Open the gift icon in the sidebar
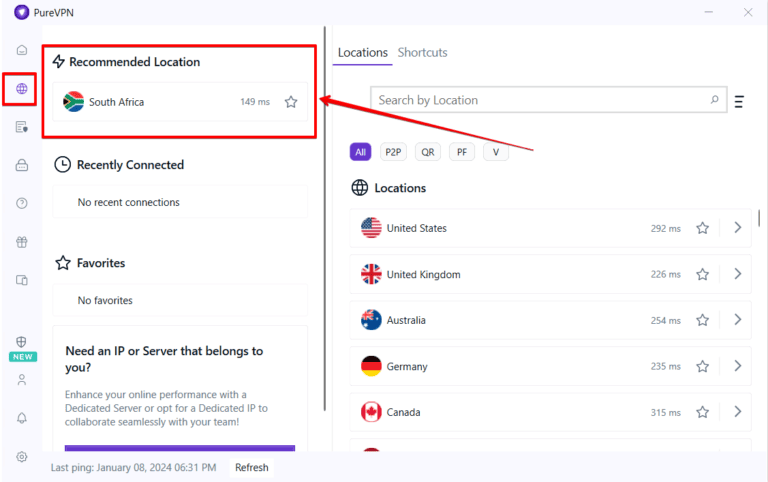 point(22,242)
